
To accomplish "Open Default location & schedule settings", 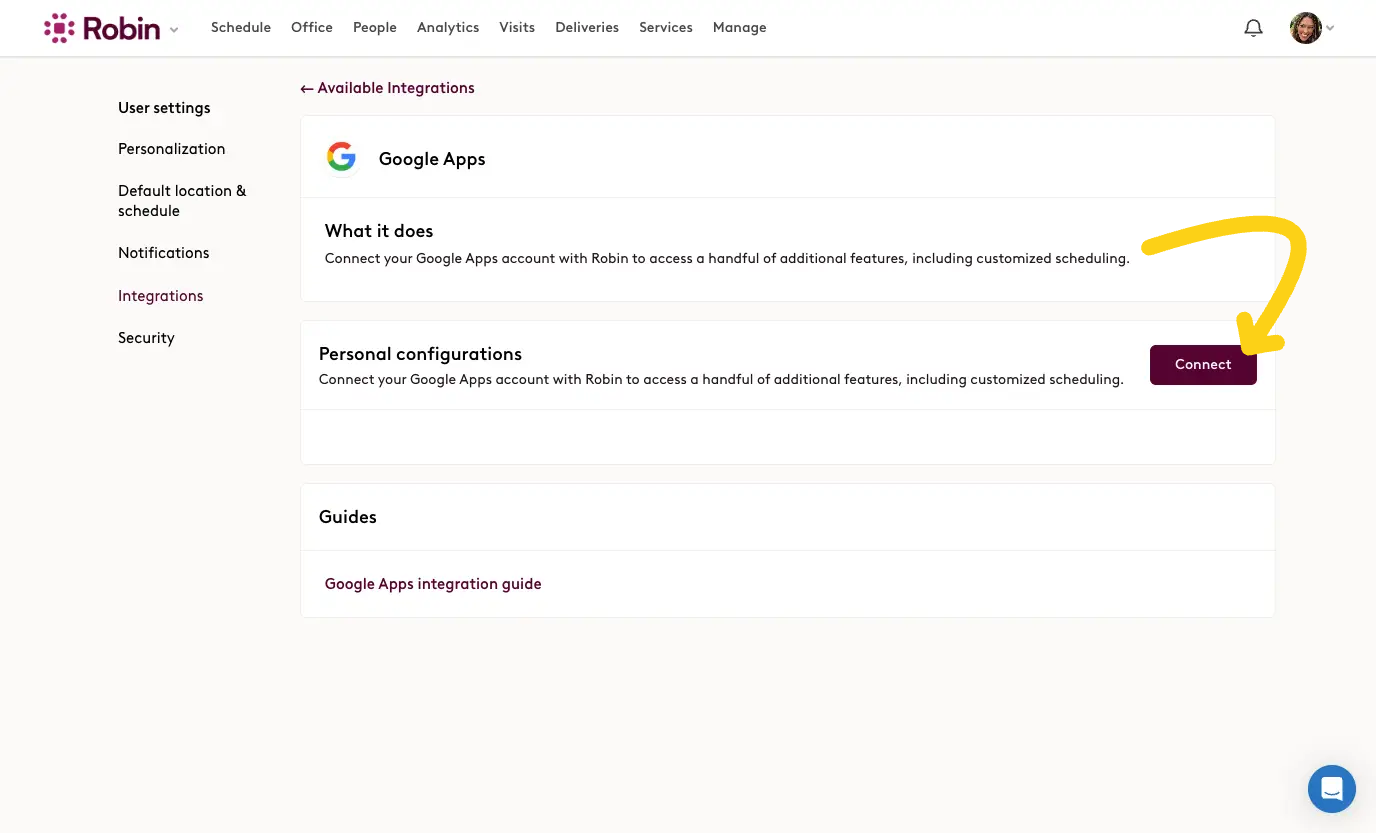I will [x=182, y=201].
